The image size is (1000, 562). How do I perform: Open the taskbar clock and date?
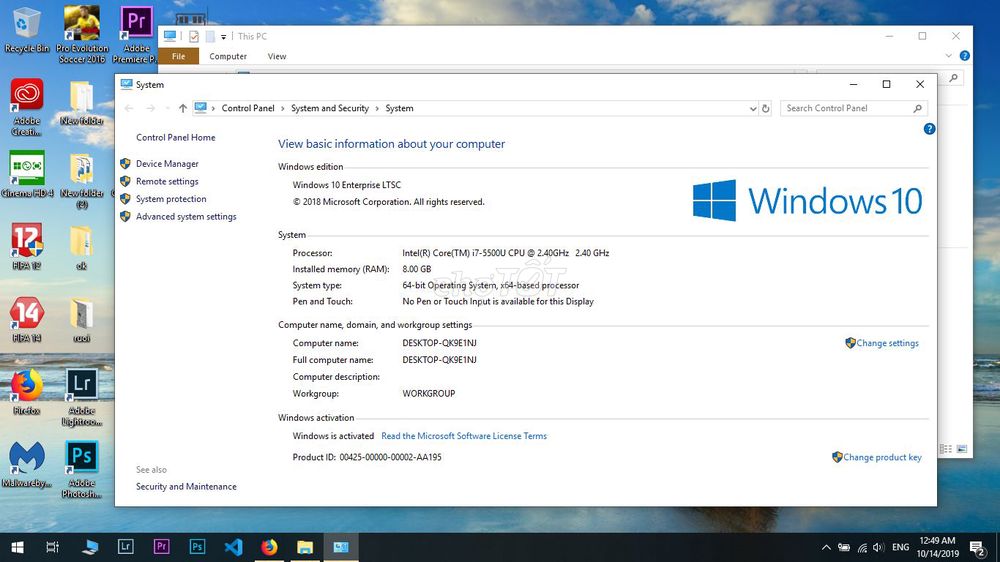point(938,547)
